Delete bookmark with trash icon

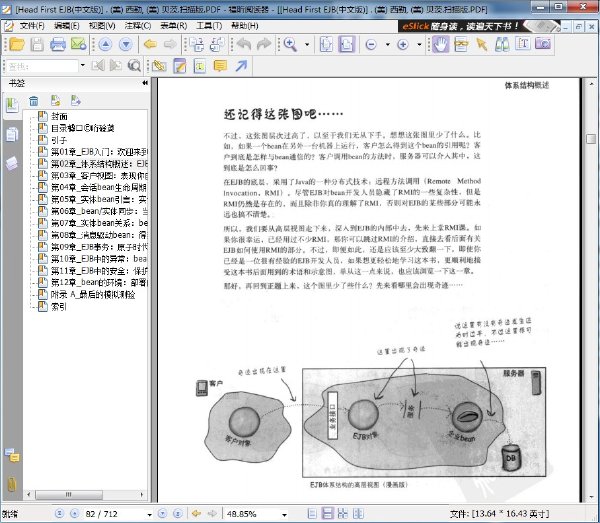click(x=34, y=101)
